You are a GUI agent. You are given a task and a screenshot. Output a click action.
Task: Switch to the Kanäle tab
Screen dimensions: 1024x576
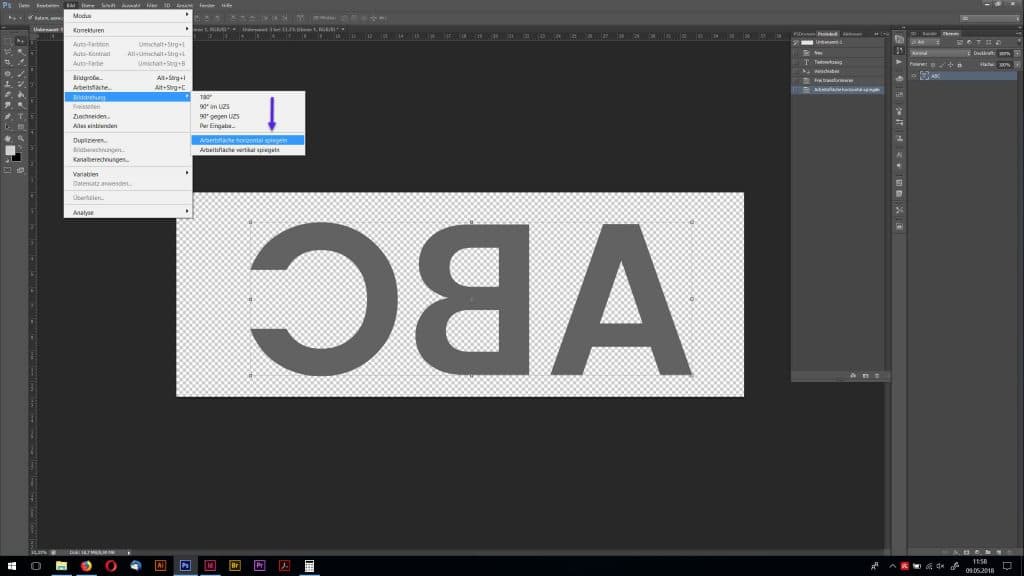(930, 34)
